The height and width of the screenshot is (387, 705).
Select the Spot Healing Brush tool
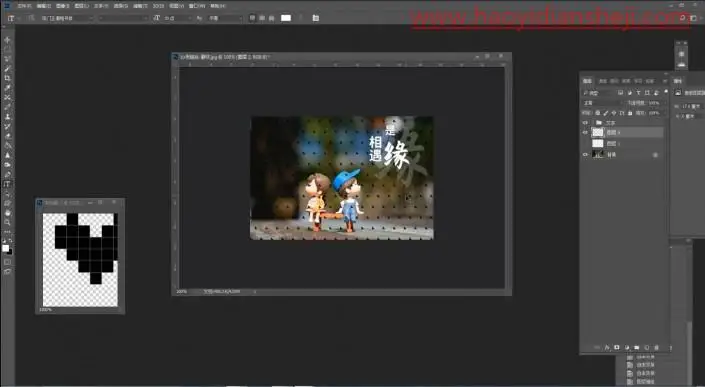[x=7, y=97]
